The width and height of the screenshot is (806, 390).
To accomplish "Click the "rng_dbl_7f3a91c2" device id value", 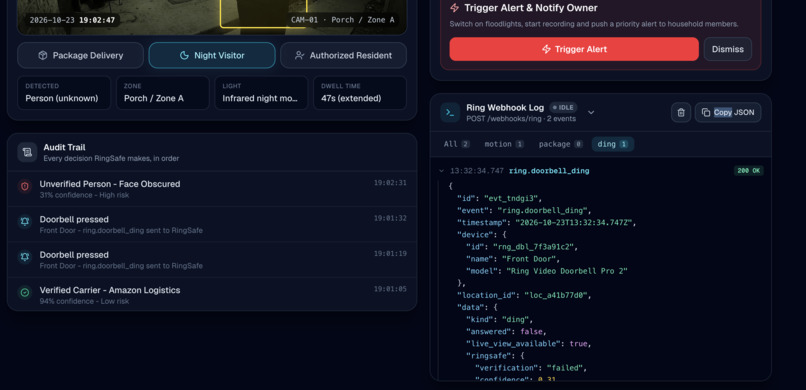I will pos(537,247).
